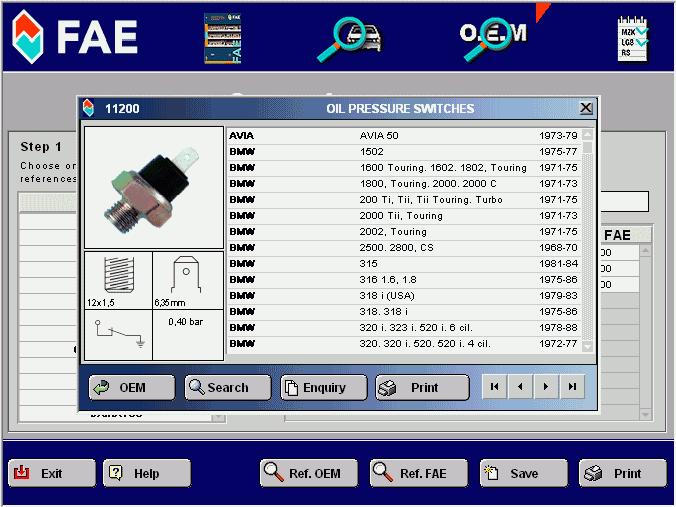Click the 11200 reference number in title

(x=122, y=109)
